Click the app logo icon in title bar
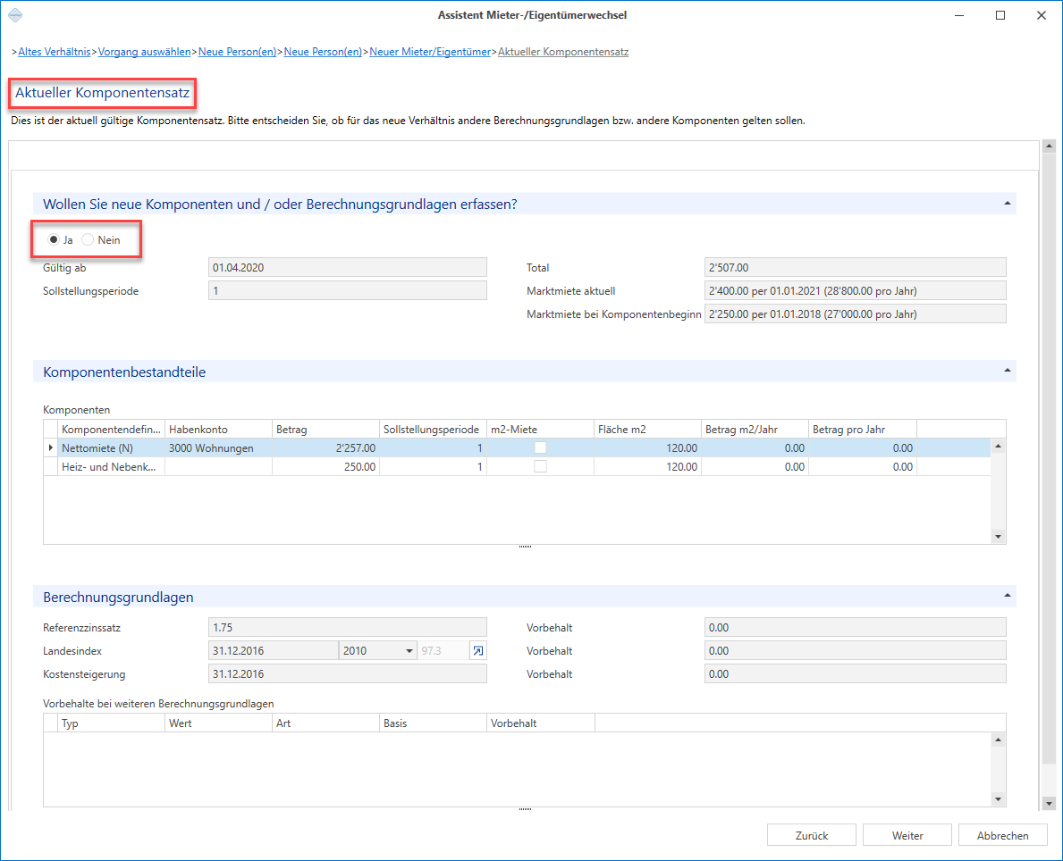 (15, 15)
